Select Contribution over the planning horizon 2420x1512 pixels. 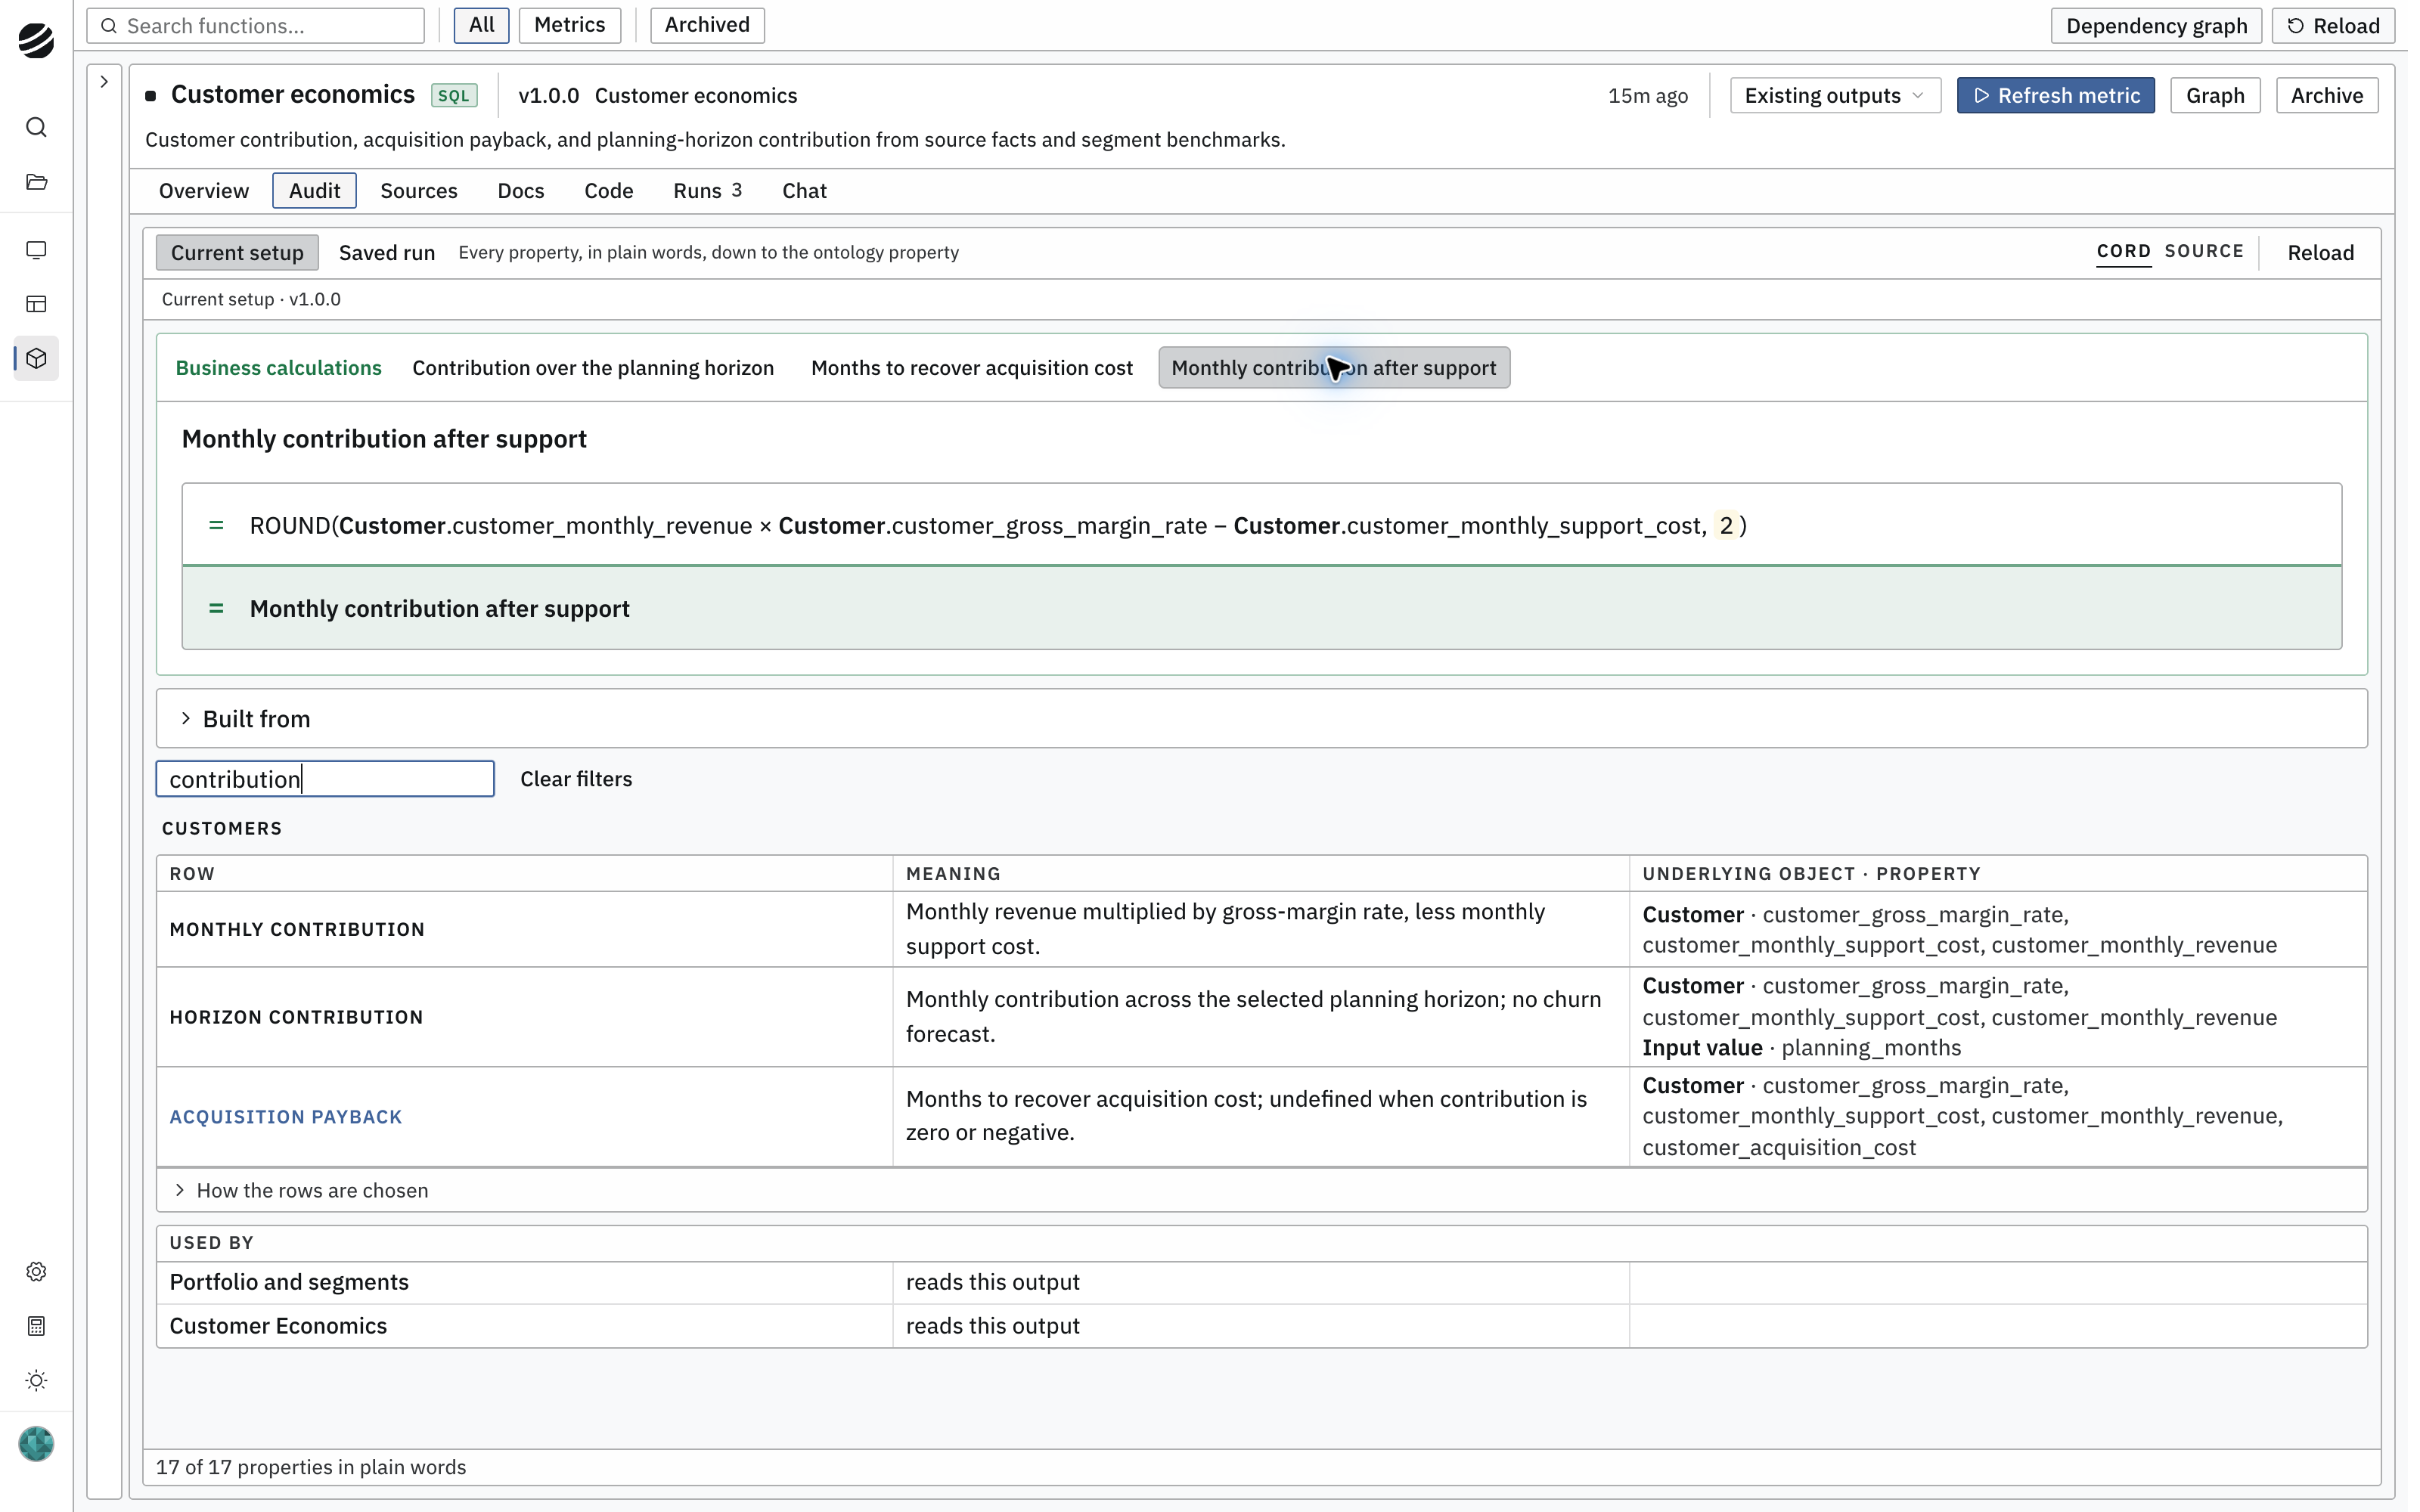point(593,368)
